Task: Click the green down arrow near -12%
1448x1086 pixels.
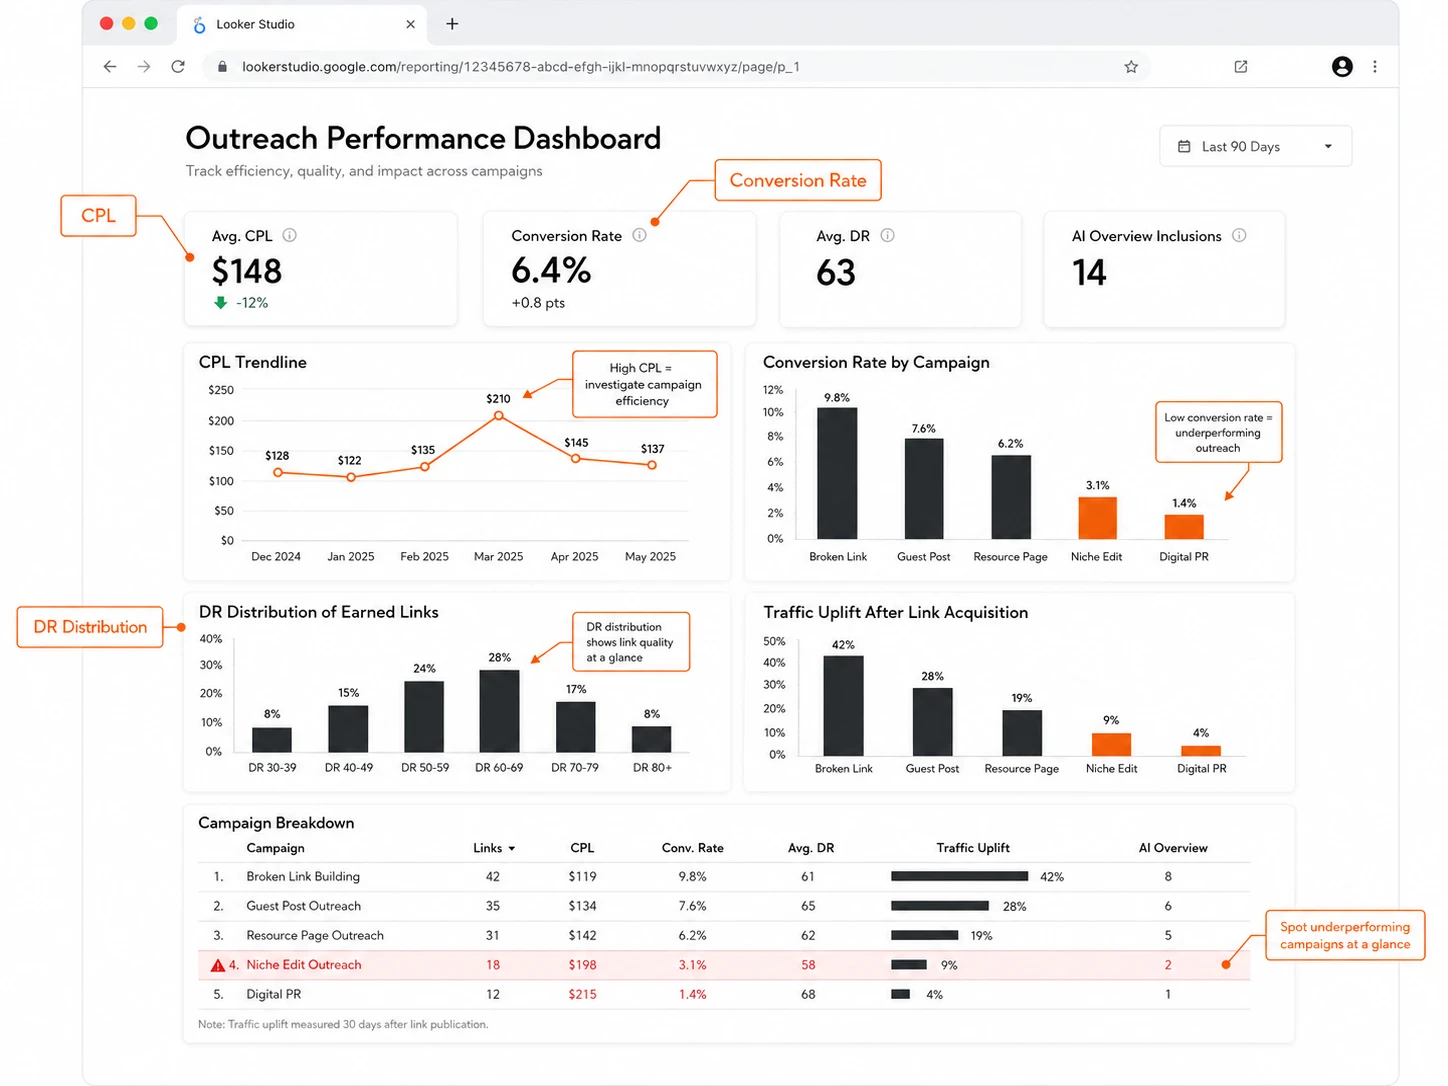Action: (220, 302)
